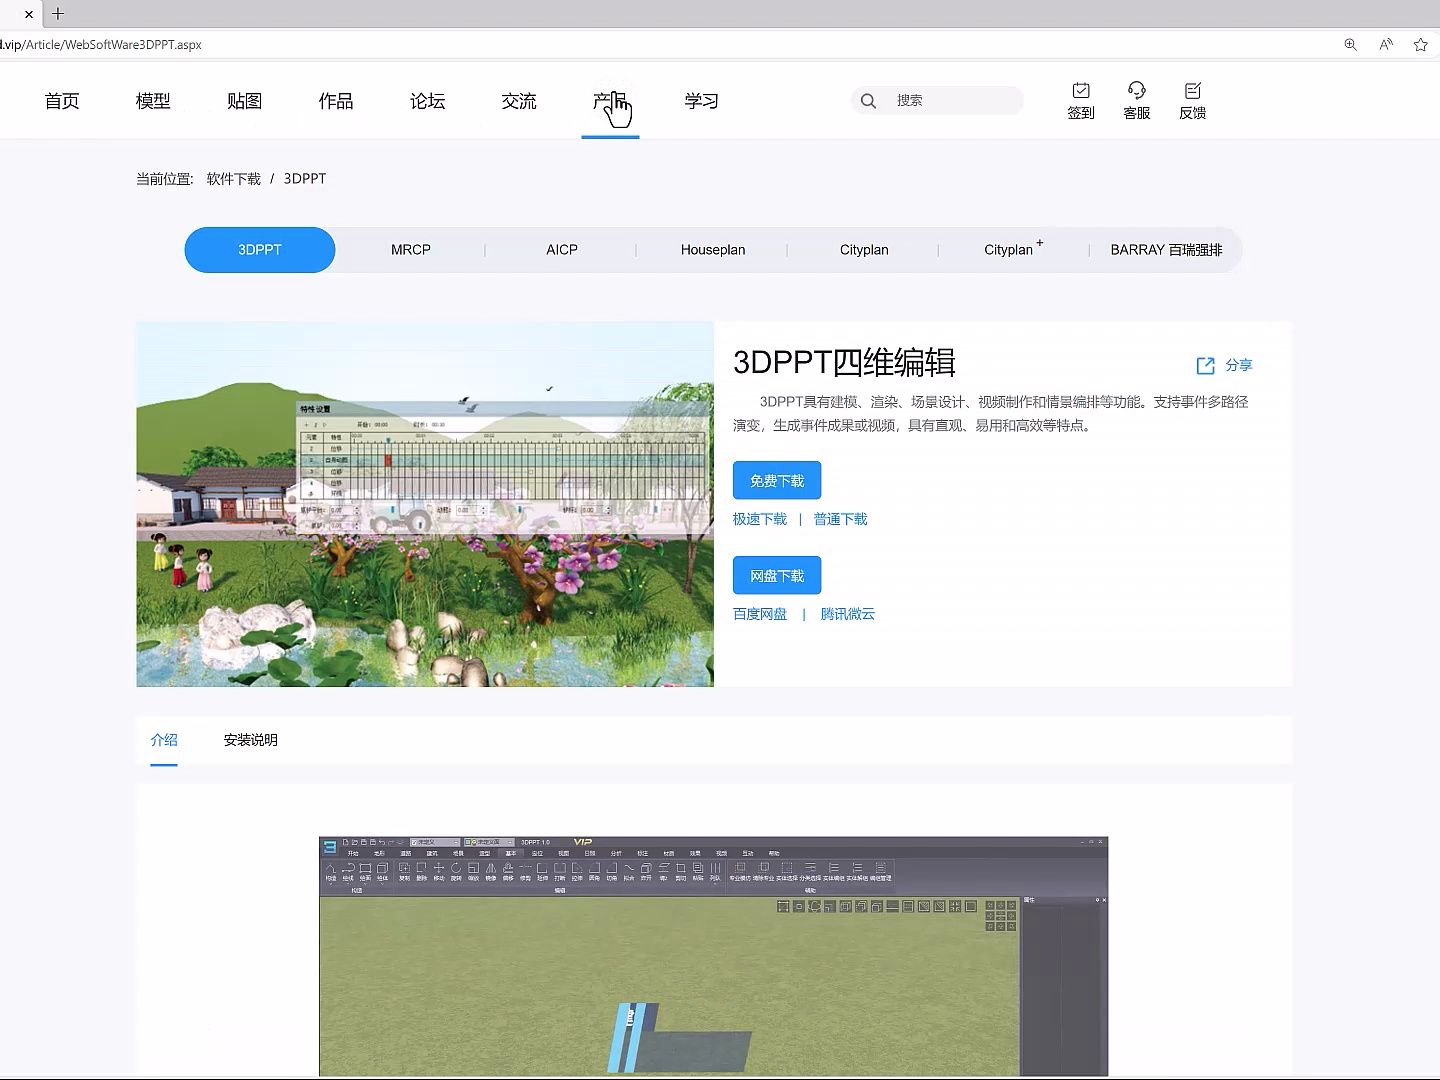Click the share arrow icon
Viewport: 1440px width, 1080px height.
tap(1206, 366)
